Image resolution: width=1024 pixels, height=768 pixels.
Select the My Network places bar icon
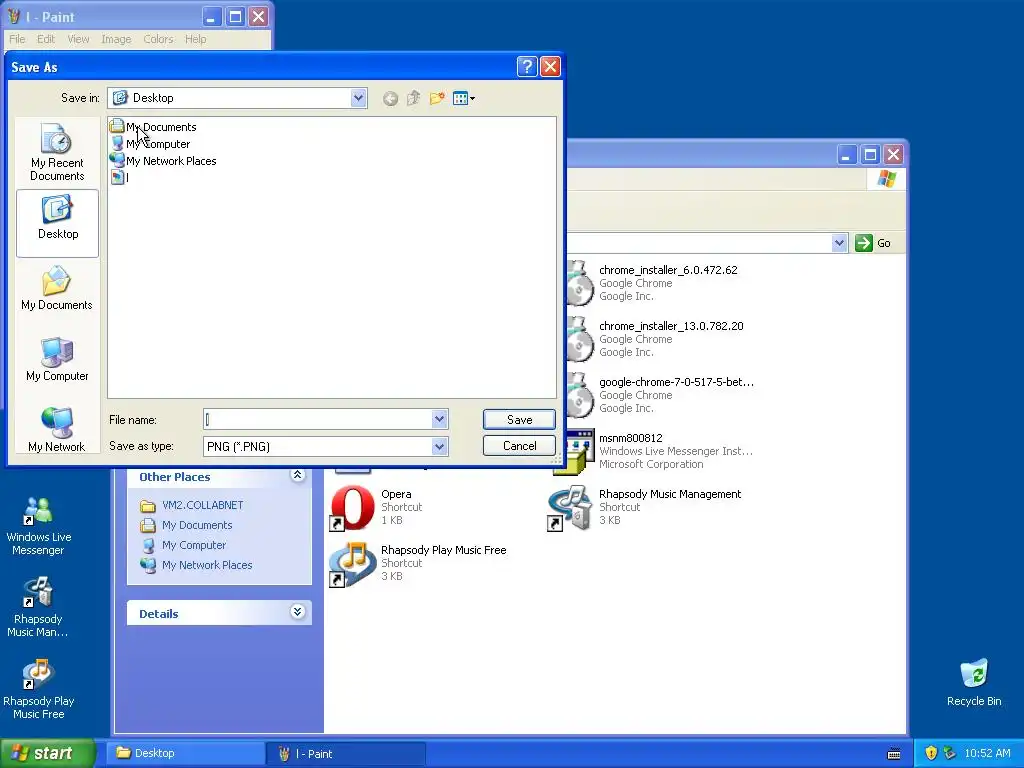coord(57,430)
